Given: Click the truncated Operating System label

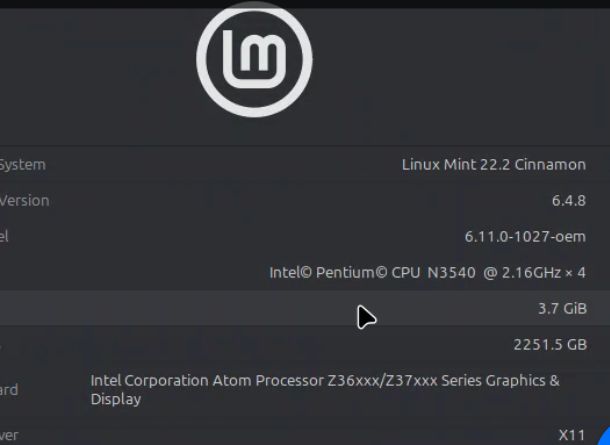Looking at the screenshot, I should click(x=23, y=164).
